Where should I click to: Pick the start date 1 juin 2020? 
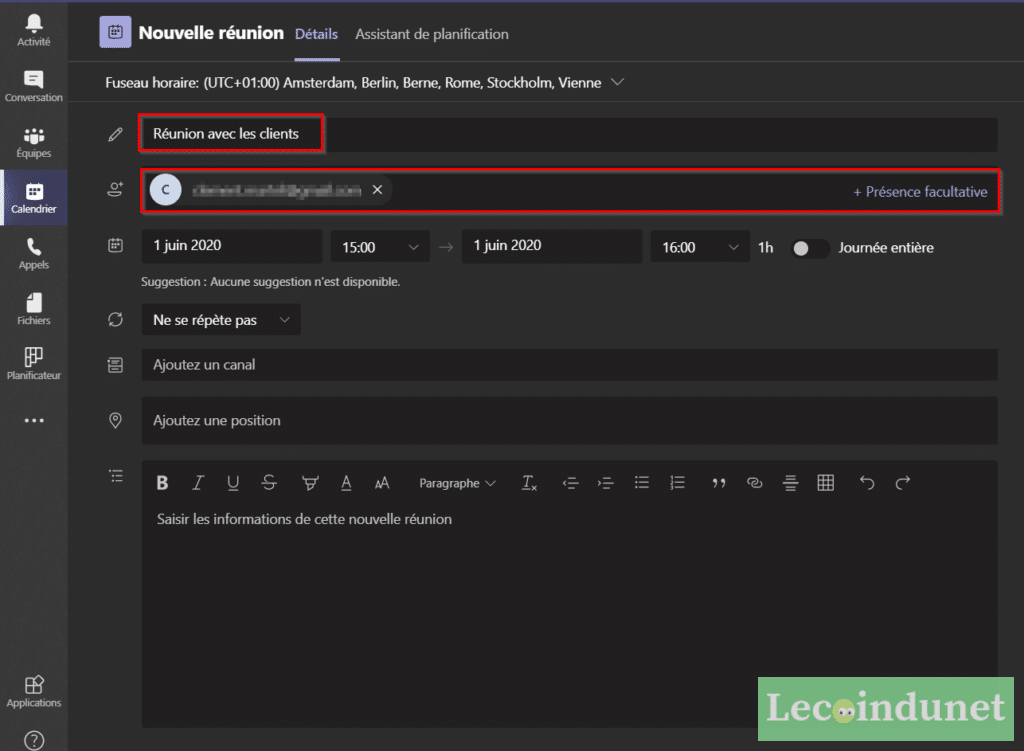pyautogui.click(x=232, y=246)
